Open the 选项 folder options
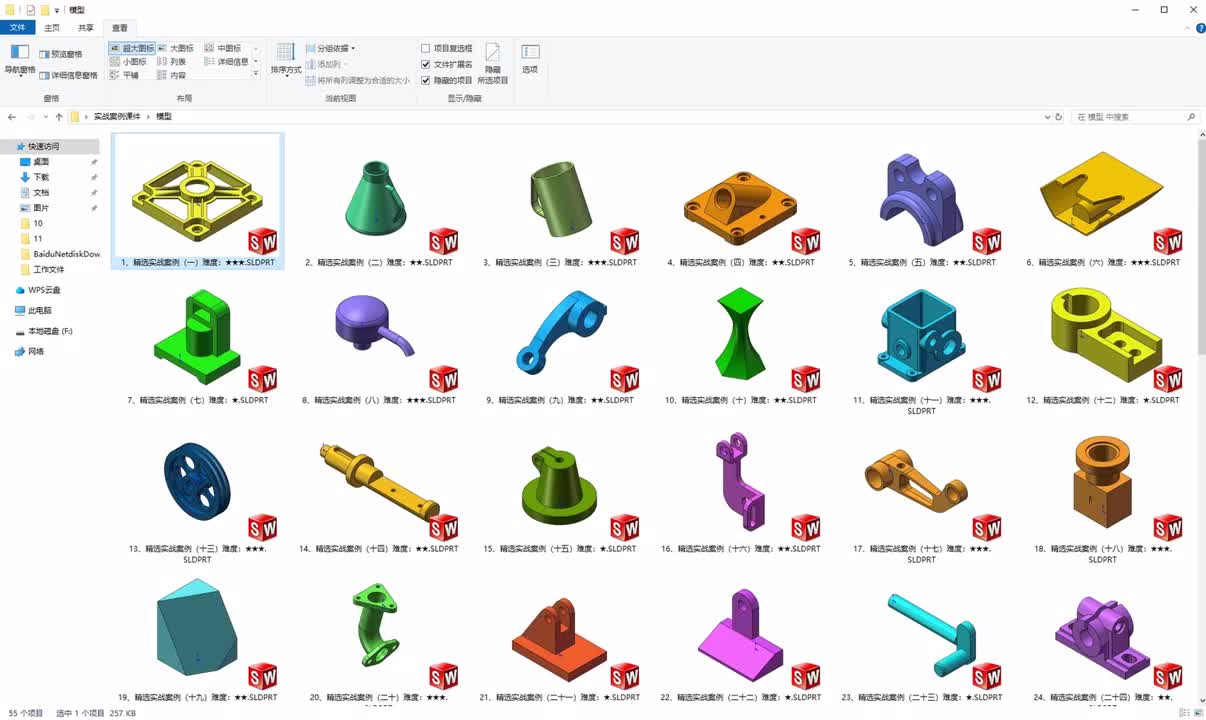This screenshot has height=720, width=1206. point(530,59)
